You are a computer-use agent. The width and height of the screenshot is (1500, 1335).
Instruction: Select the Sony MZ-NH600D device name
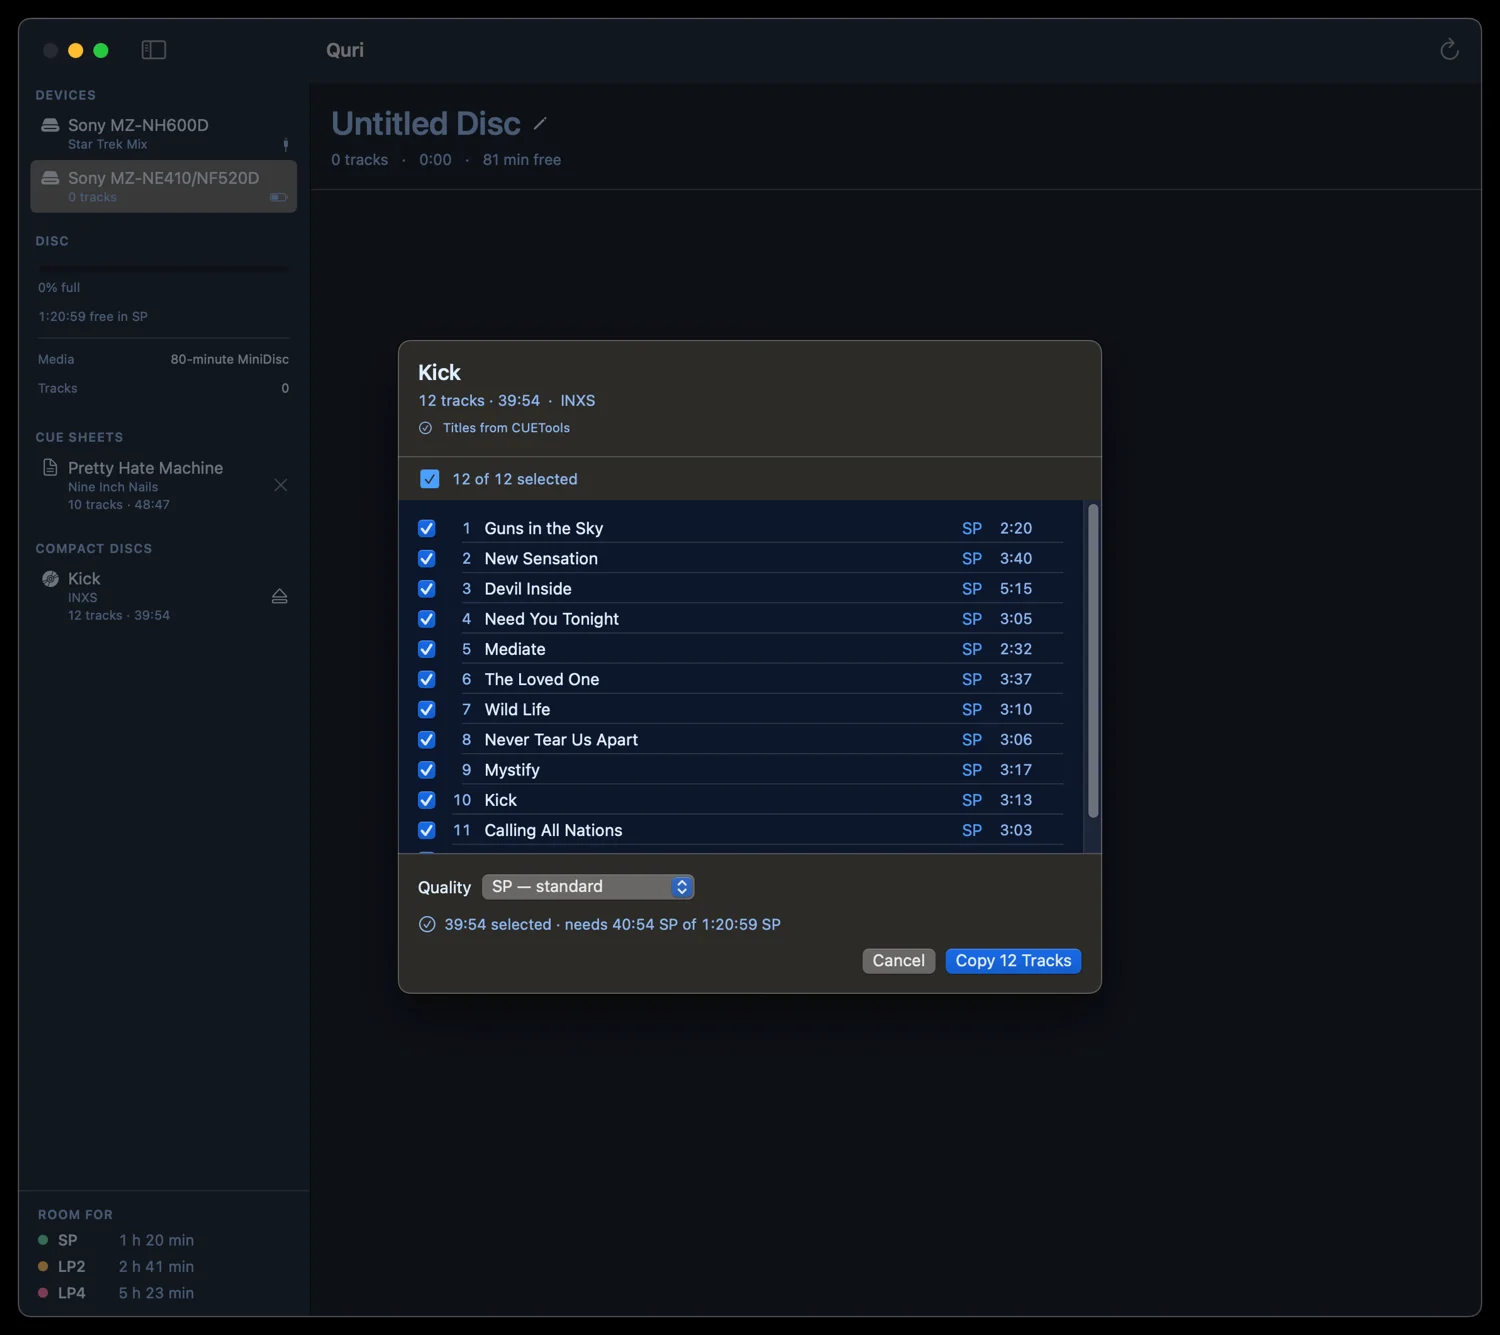coord(138,125)
